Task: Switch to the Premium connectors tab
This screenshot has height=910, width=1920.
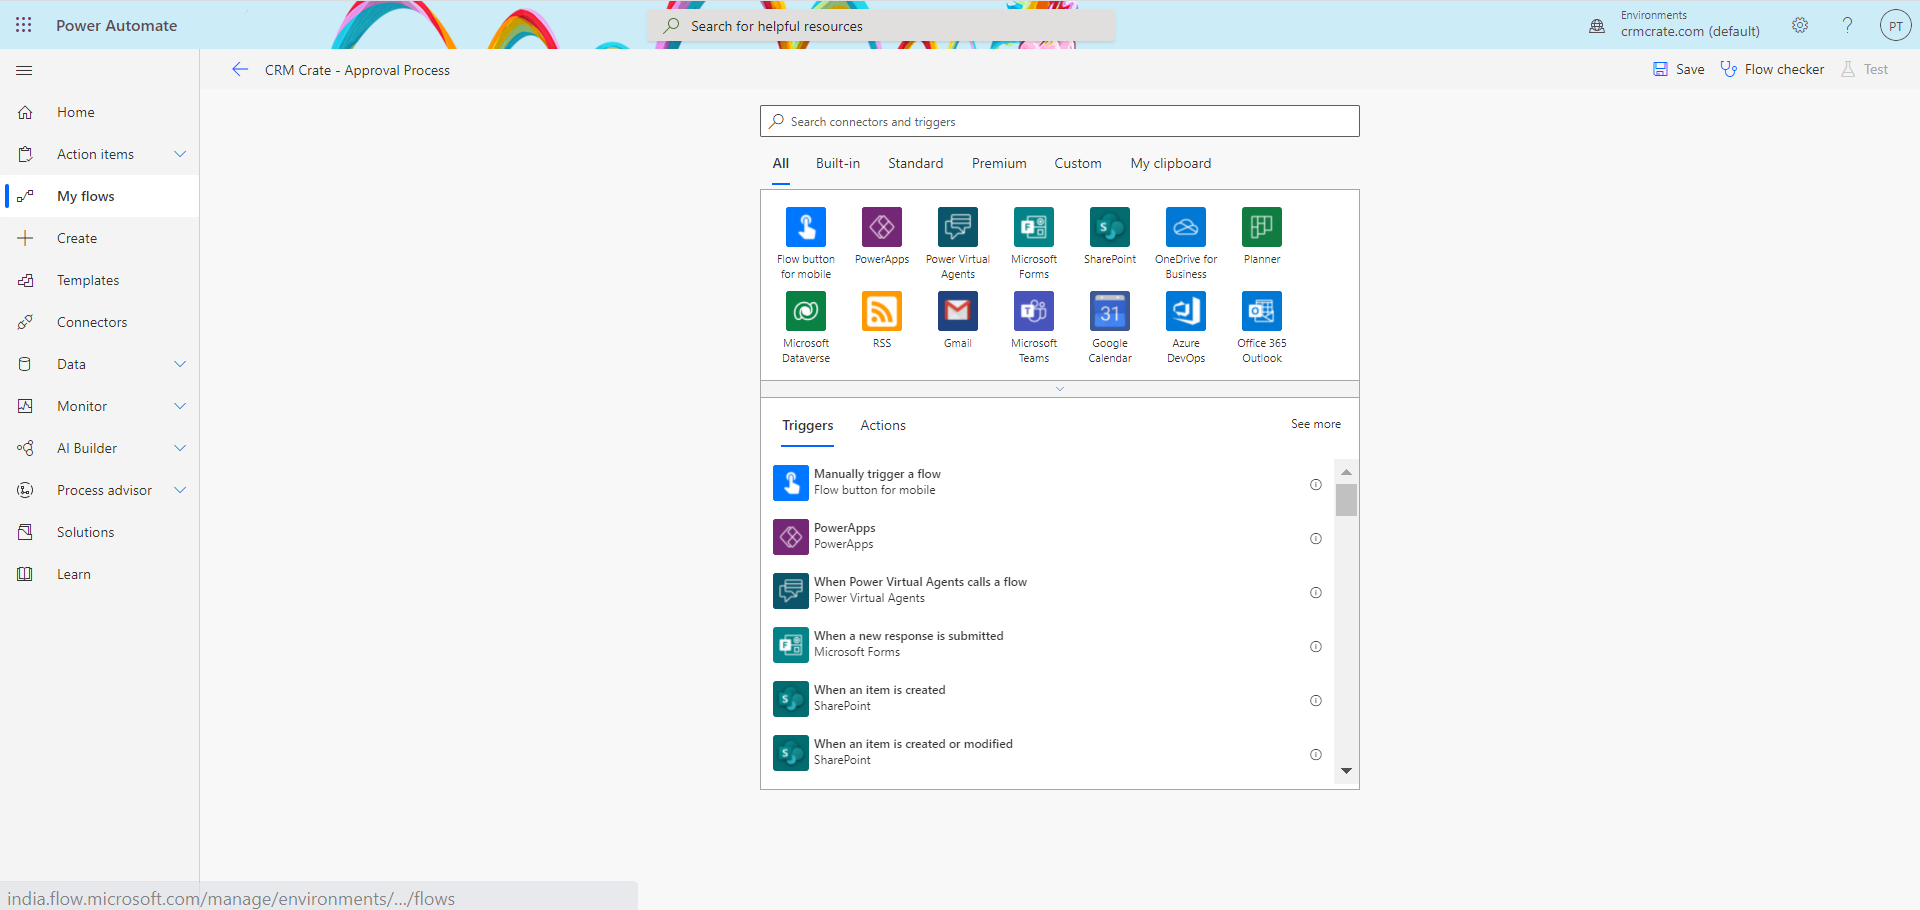Action: pos(998,163)
